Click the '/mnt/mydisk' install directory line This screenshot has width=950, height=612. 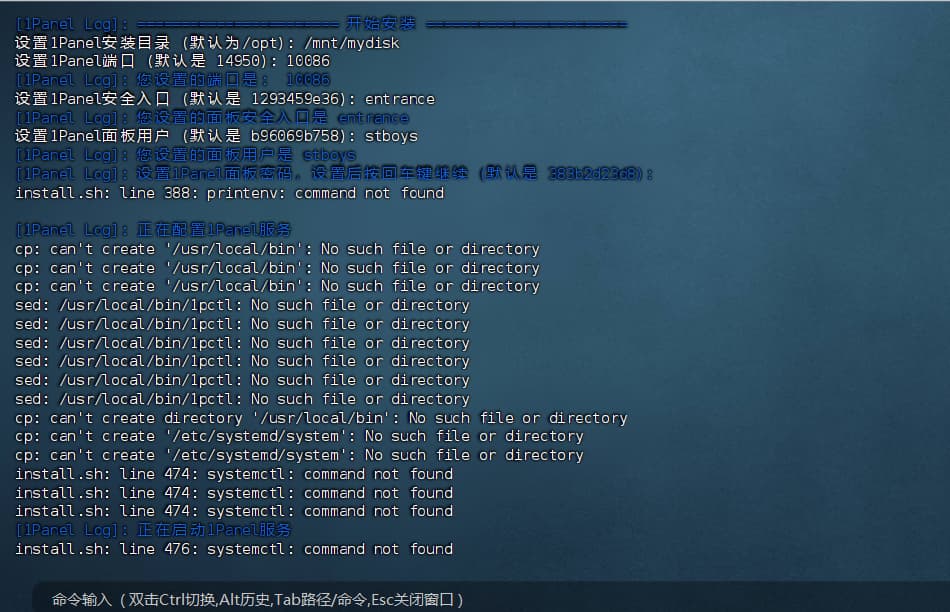[x=207, y=43]
